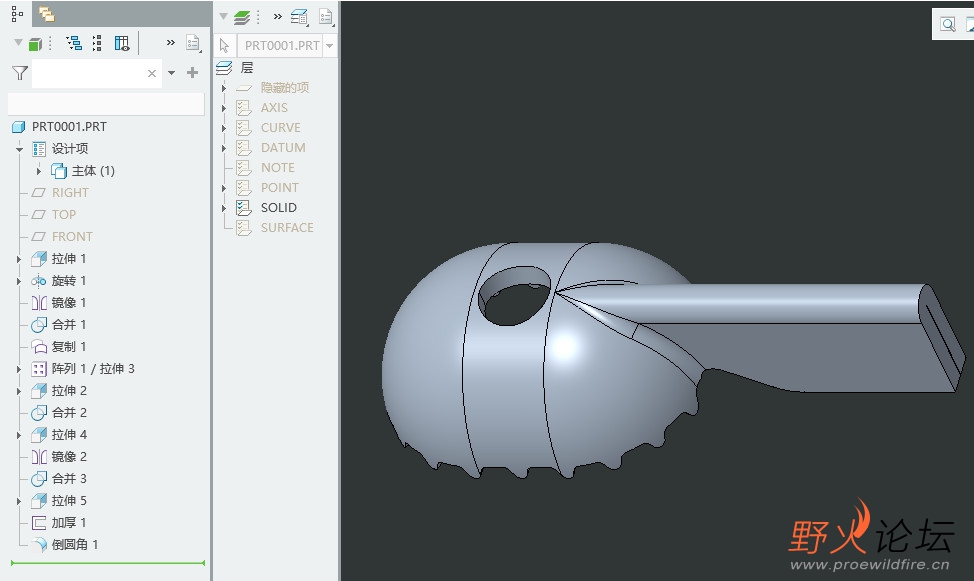Image resolution: width=974 pixels, height=581 pixels.
Task: Expand the SOLID layer
Action: [x=224, y=208]
